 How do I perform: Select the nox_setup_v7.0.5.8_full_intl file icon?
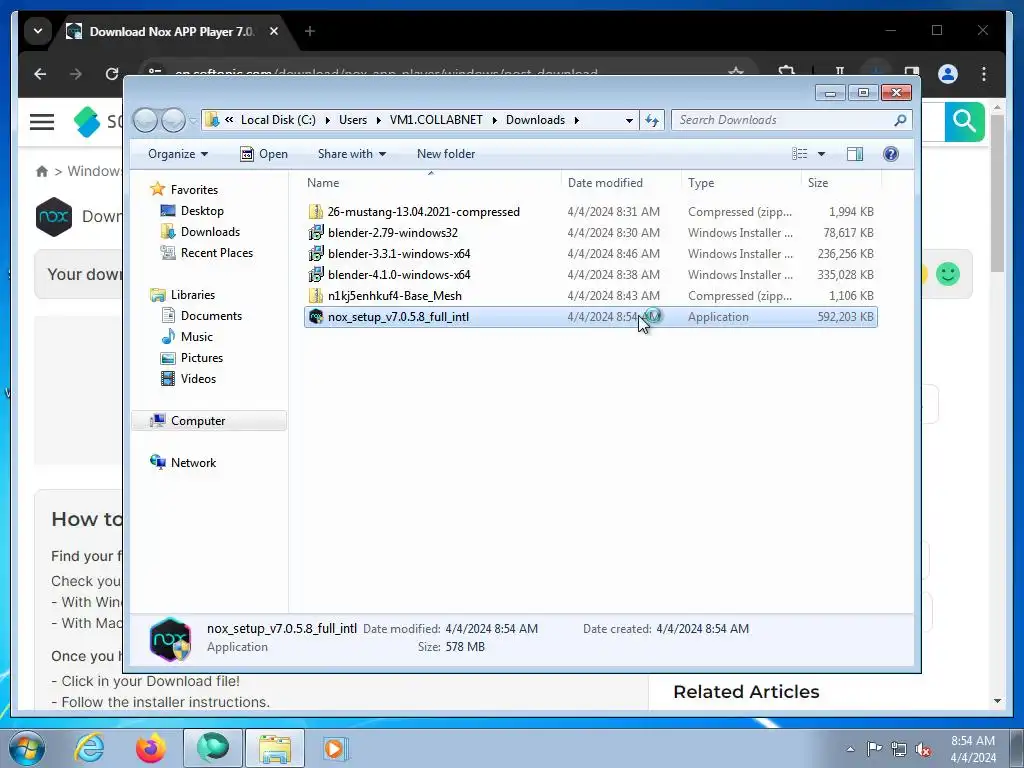click(x=316, y=317)
